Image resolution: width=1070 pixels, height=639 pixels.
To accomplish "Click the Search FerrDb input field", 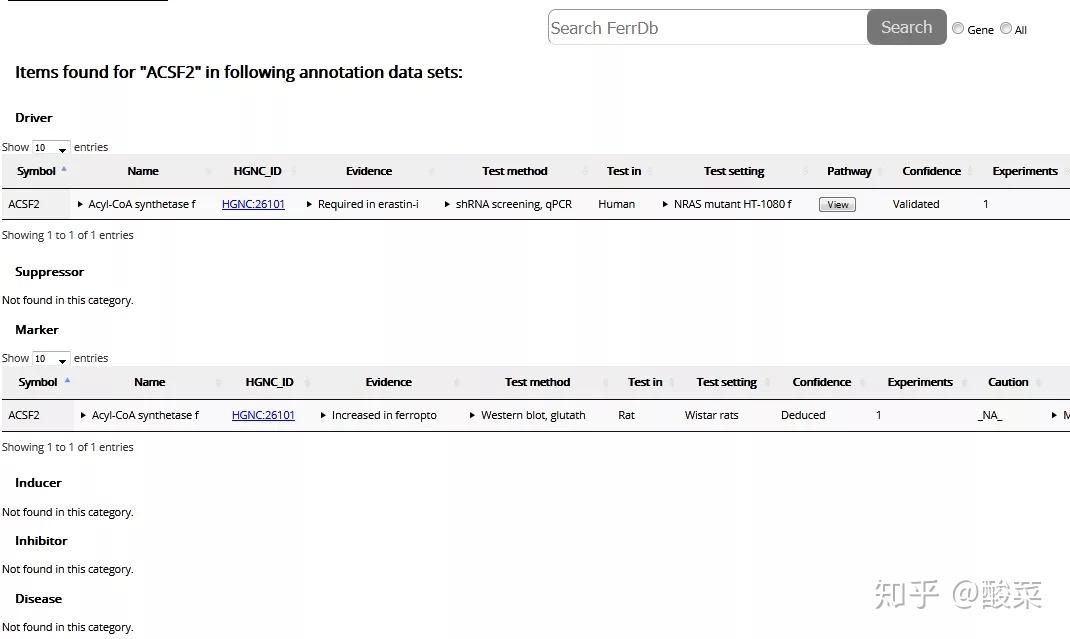I will coord(707,28).
